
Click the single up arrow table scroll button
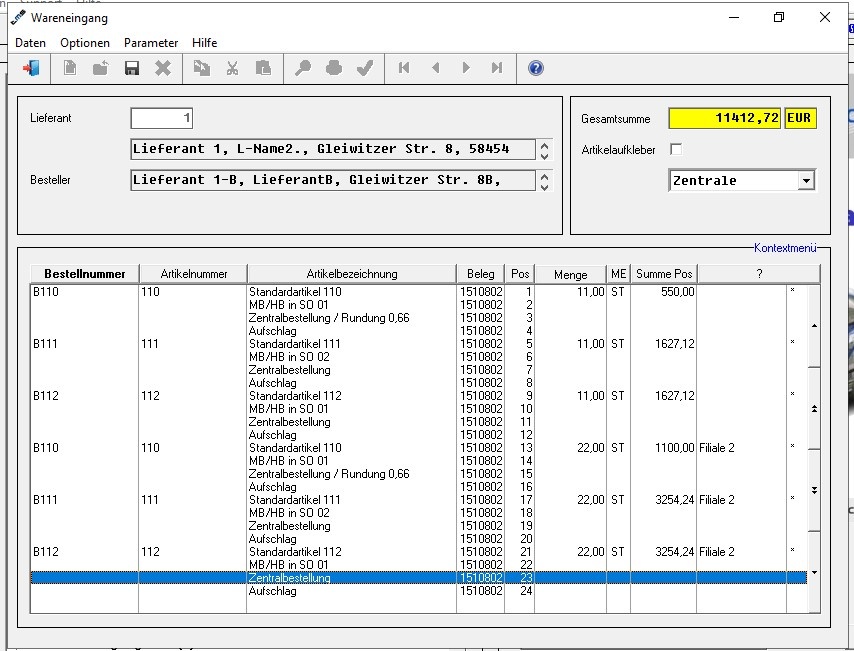[814, 326]
